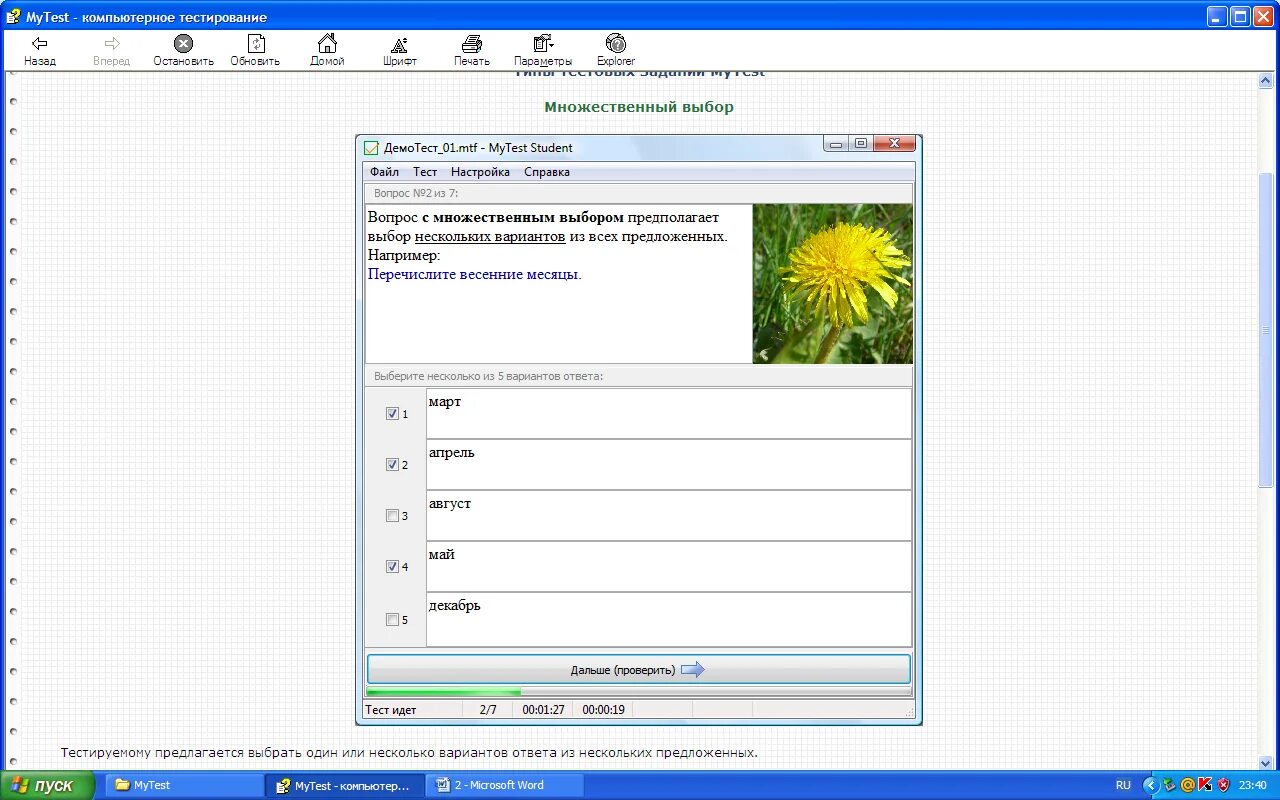
Task: Click Перечислите весенние месяцы question text
Action: coord(475,274)
